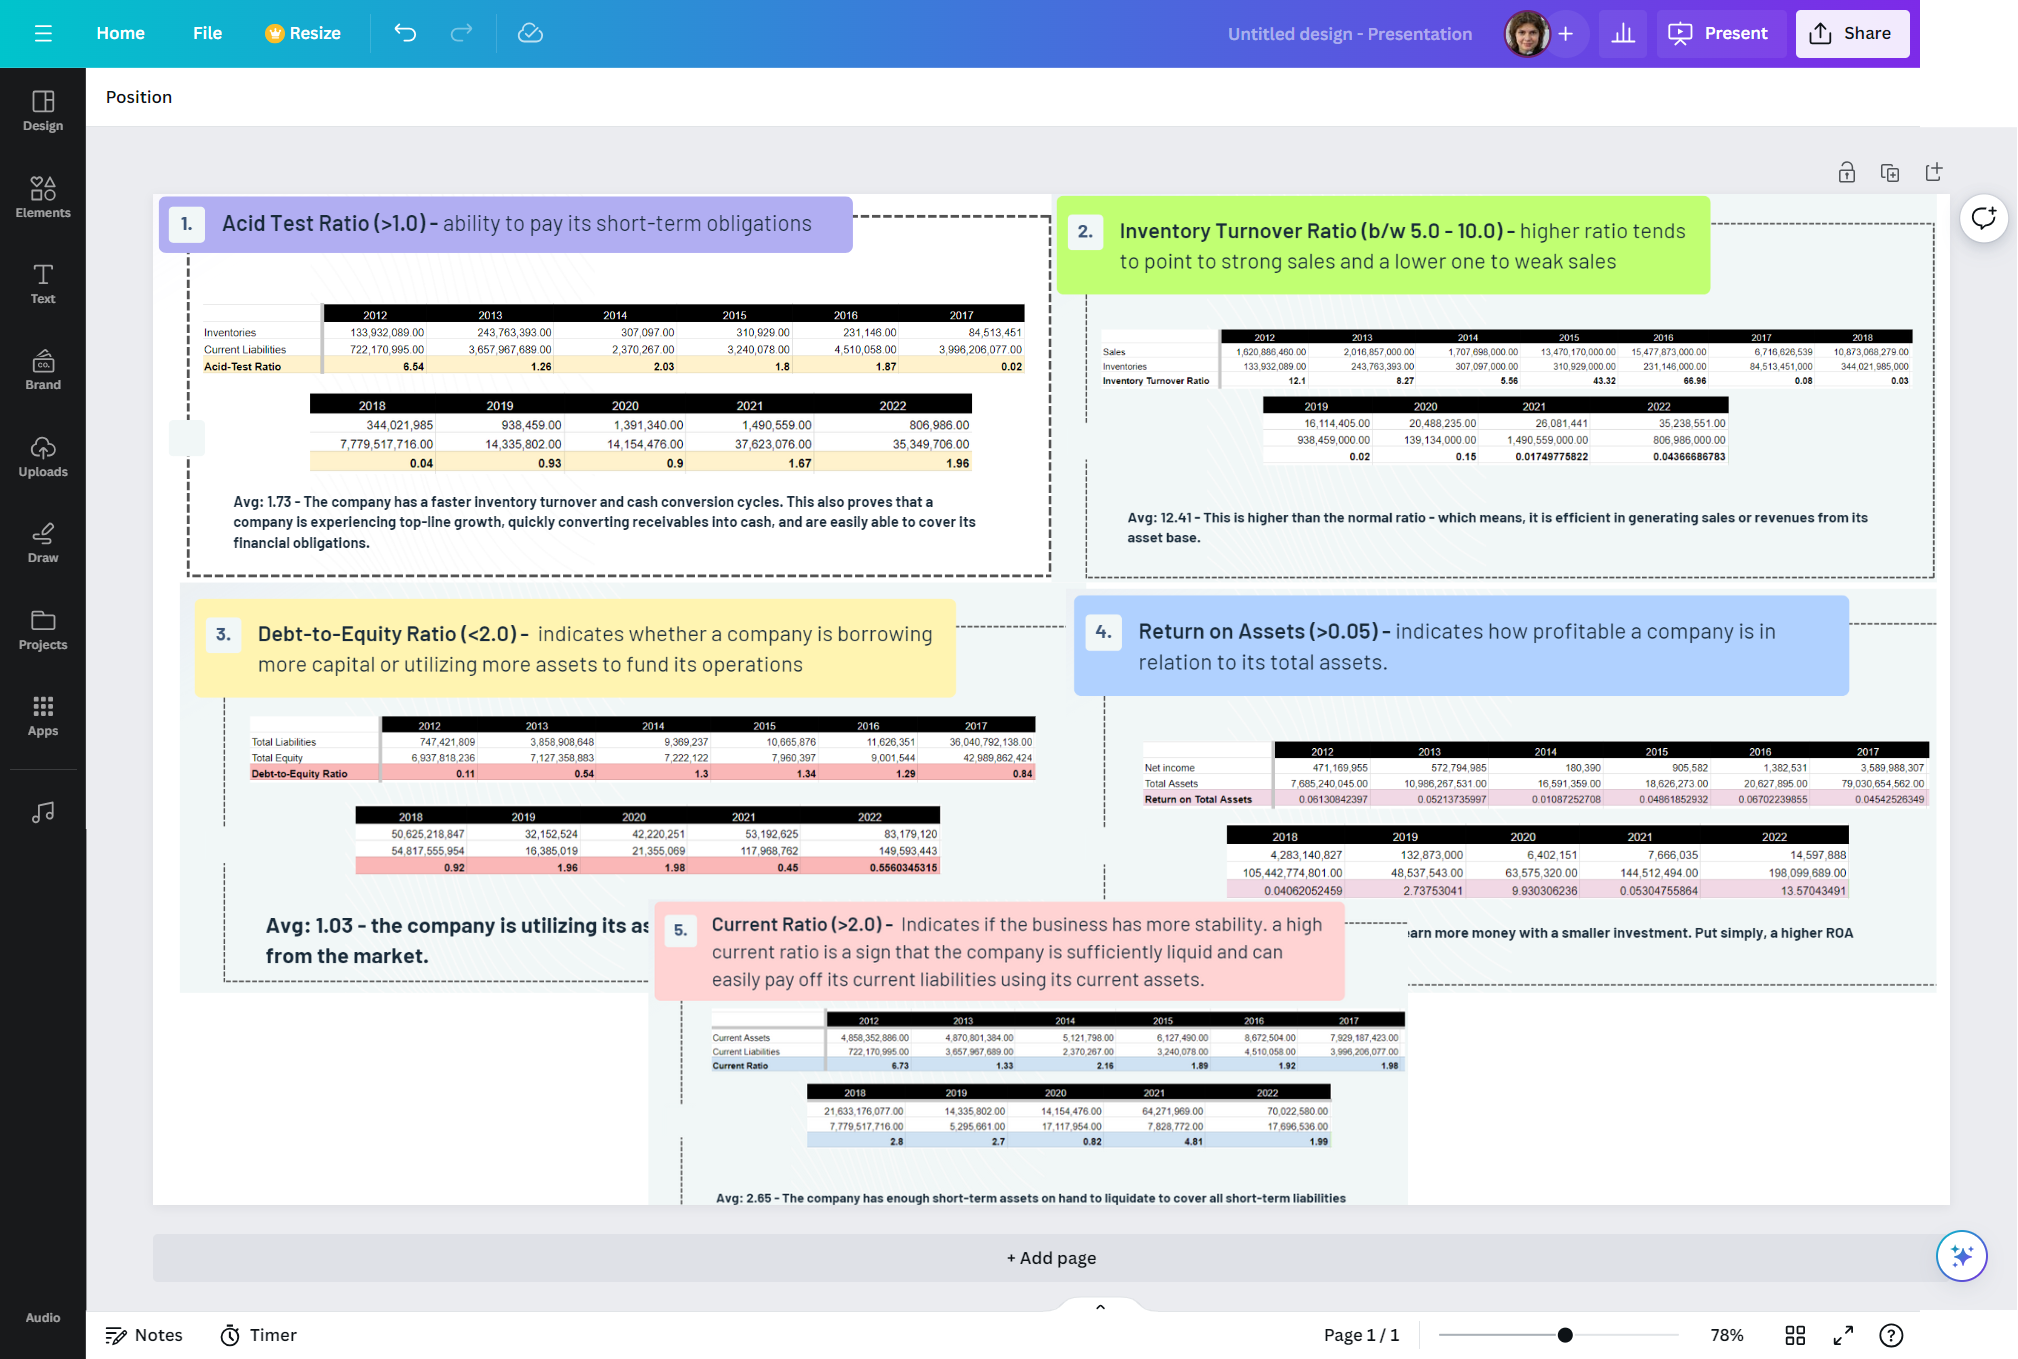Image resolution: width=2018 pixels, height=1359 pixels.
Task: Open the Brand kit panel
Action: point(43,370)
